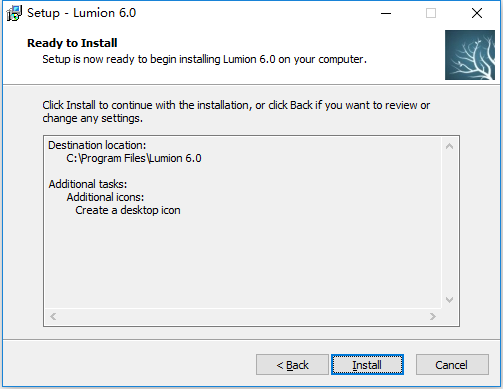Click the setup installer icon in title bar

(x=14, y=13)
